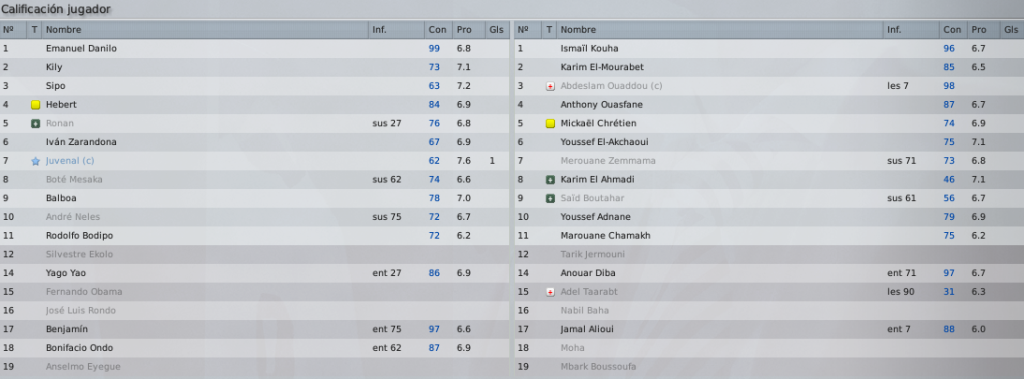1024x379 pixels.
Task: Click Karim El Ahmadi's green substitution icon
Action: (550, 180)
